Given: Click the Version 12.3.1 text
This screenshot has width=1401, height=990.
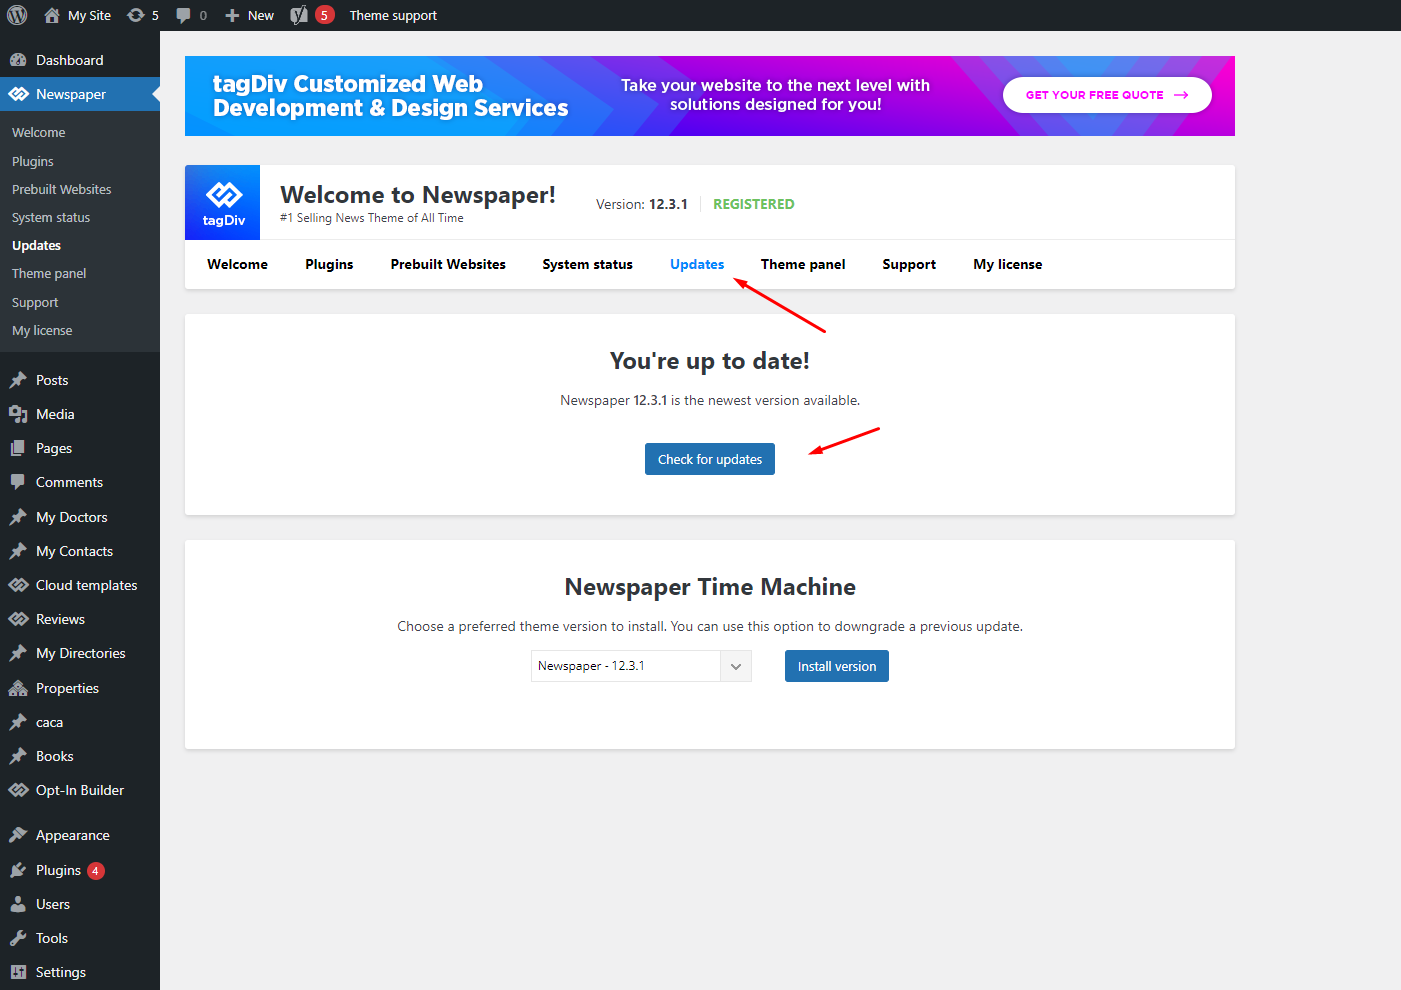Looking at the screenshot, I should pyautogui.click(x=642, y=204).
